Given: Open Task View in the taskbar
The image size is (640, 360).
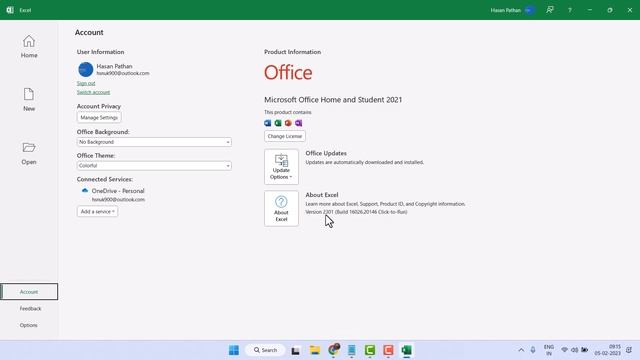Looking at the screenshot, I should [x=296, y=350].
